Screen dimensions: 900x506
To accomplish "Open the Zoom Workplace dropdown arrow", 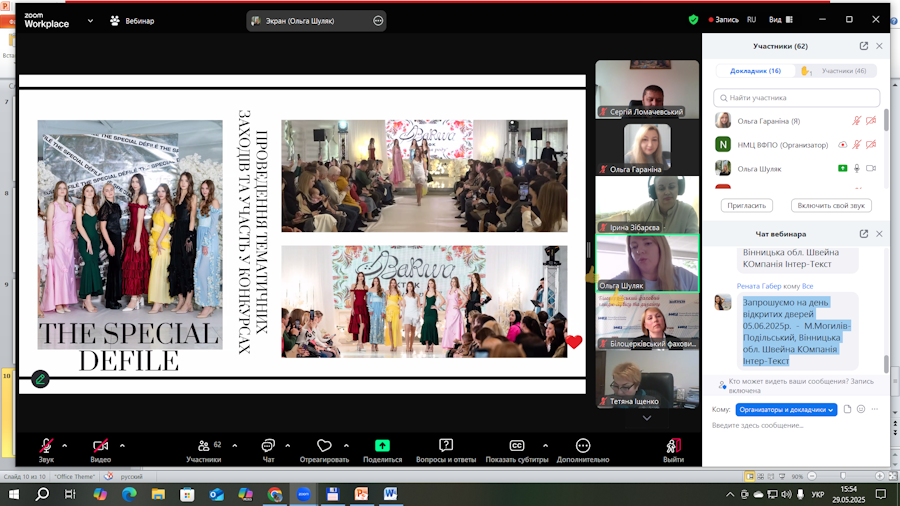I will pyautogui.click(x=90, y=21).
